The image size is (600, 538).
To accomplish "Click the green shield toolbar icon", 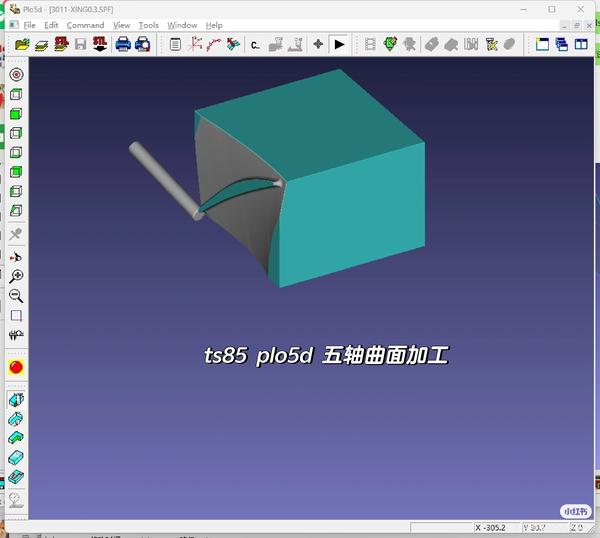I will coord(390,44).
